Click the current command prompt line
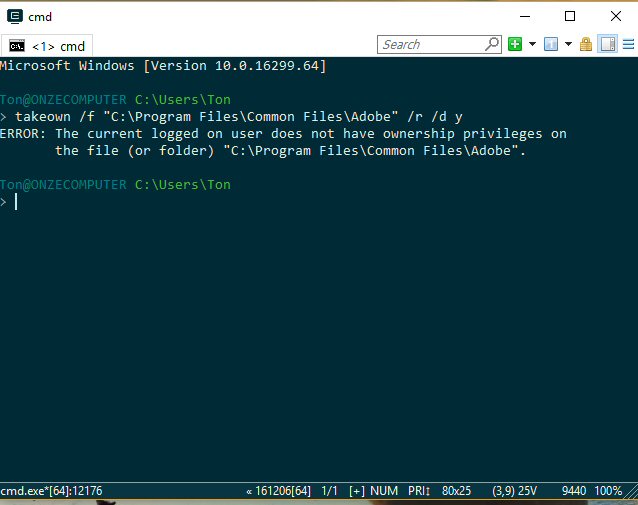This screenshot has height=505, width=638. click(x=9, y=202)
